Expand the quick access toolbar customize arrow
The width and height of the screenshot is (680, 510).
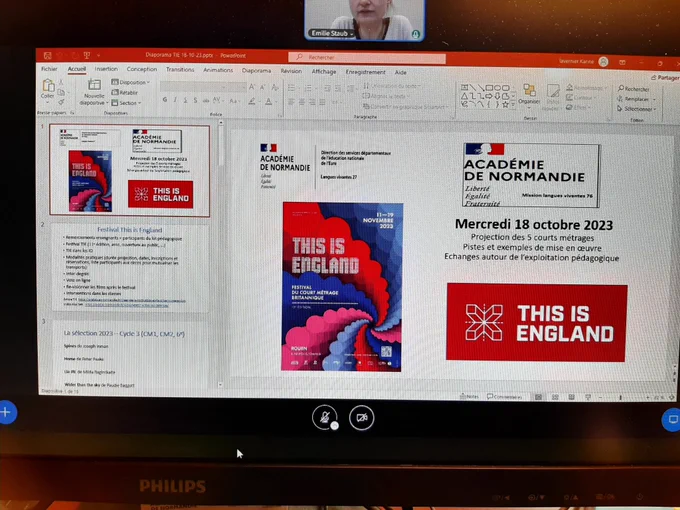pyautogui.click(x=98, y=56)
